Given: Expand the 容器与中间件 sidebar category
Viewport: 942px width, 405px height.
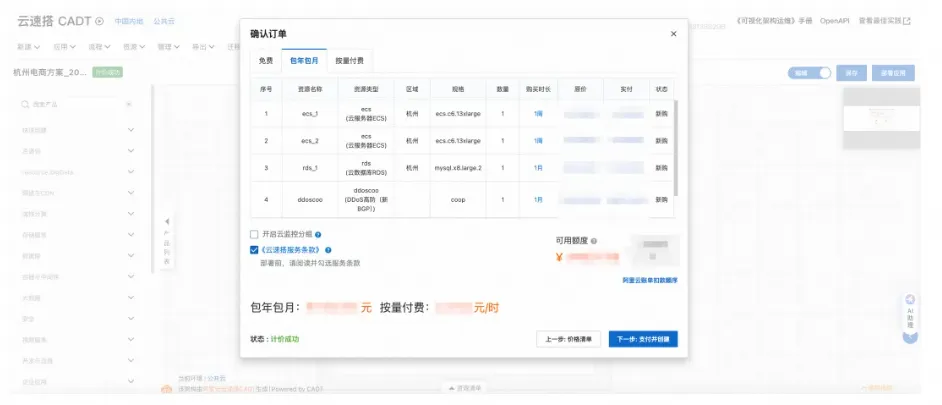Looking at the screenshot, I should tap(78, 277).
